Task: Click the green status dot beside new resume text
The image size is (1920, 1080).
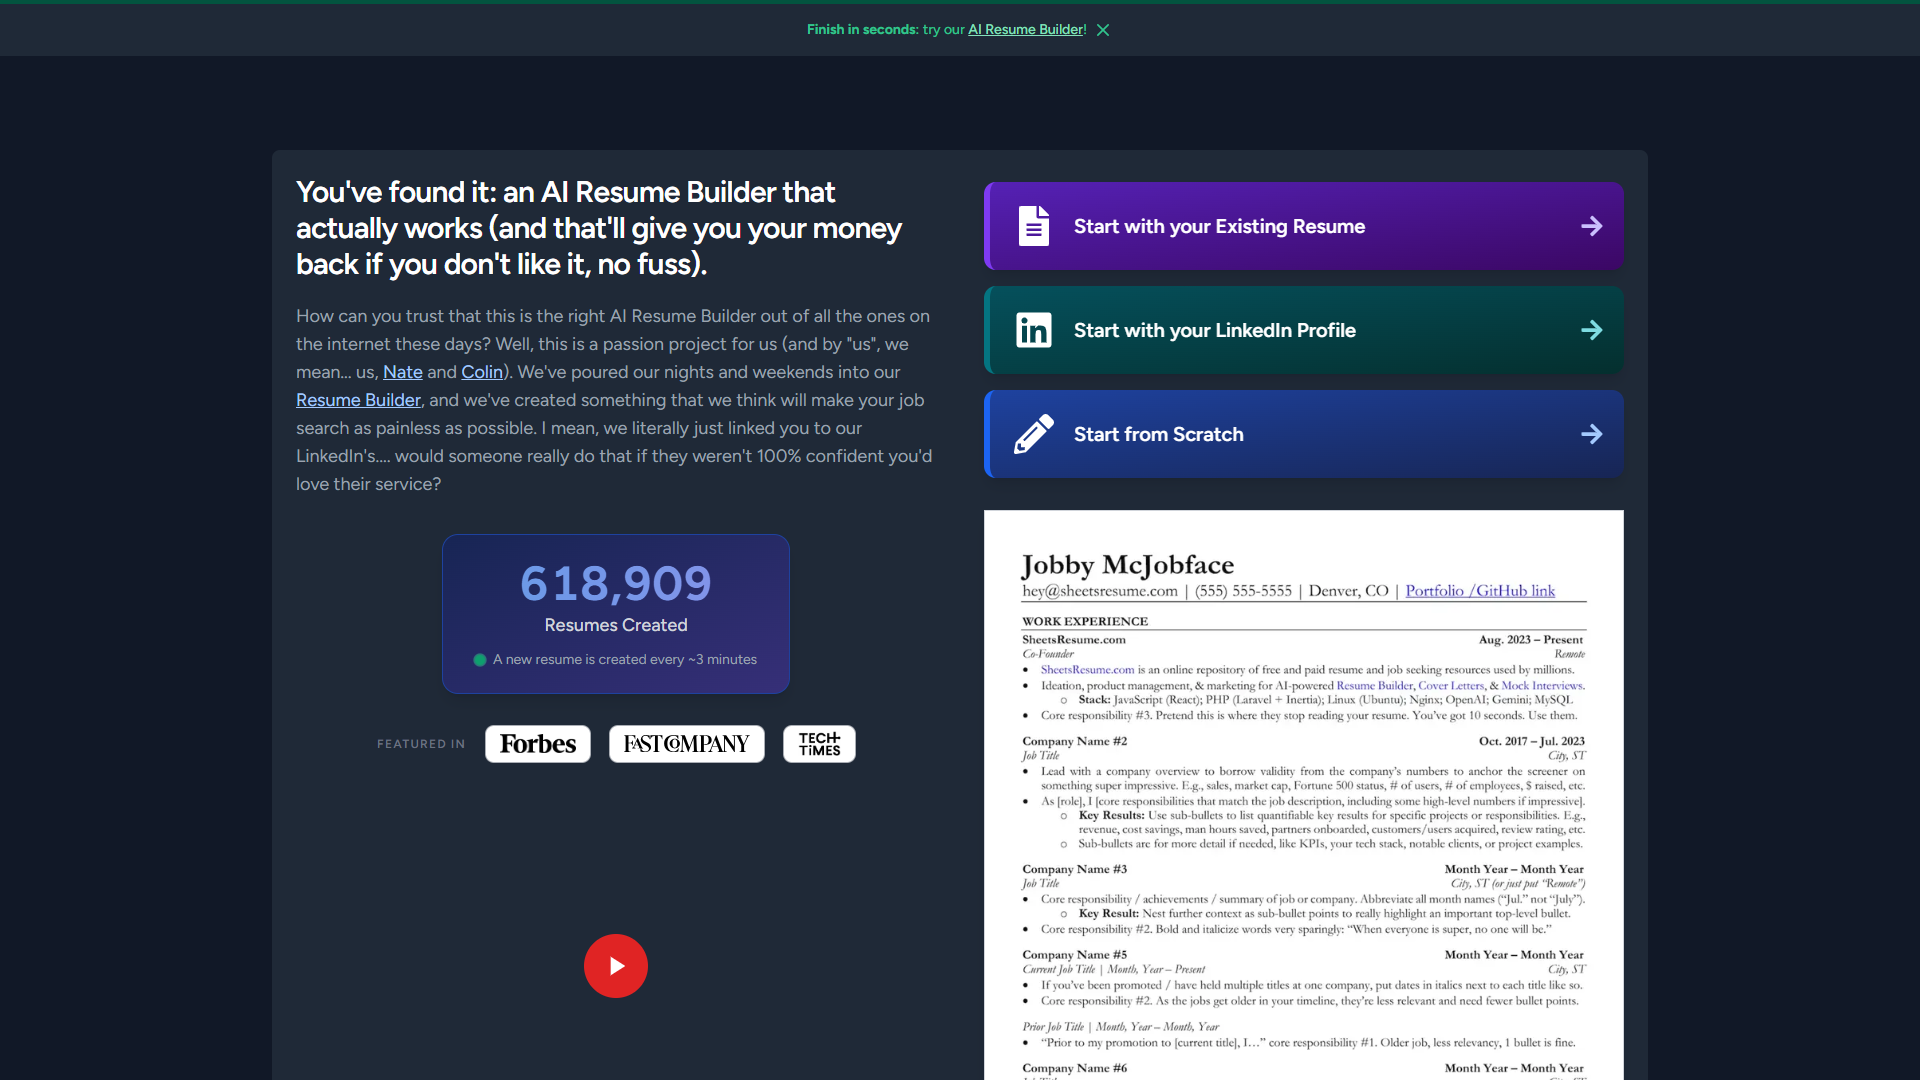Action: (x=480, y=660)
